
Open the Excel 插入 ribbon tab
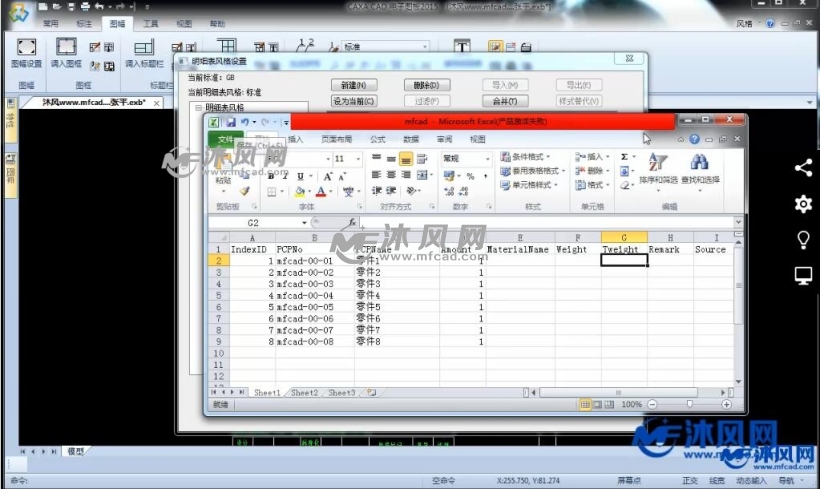[295, 139]
